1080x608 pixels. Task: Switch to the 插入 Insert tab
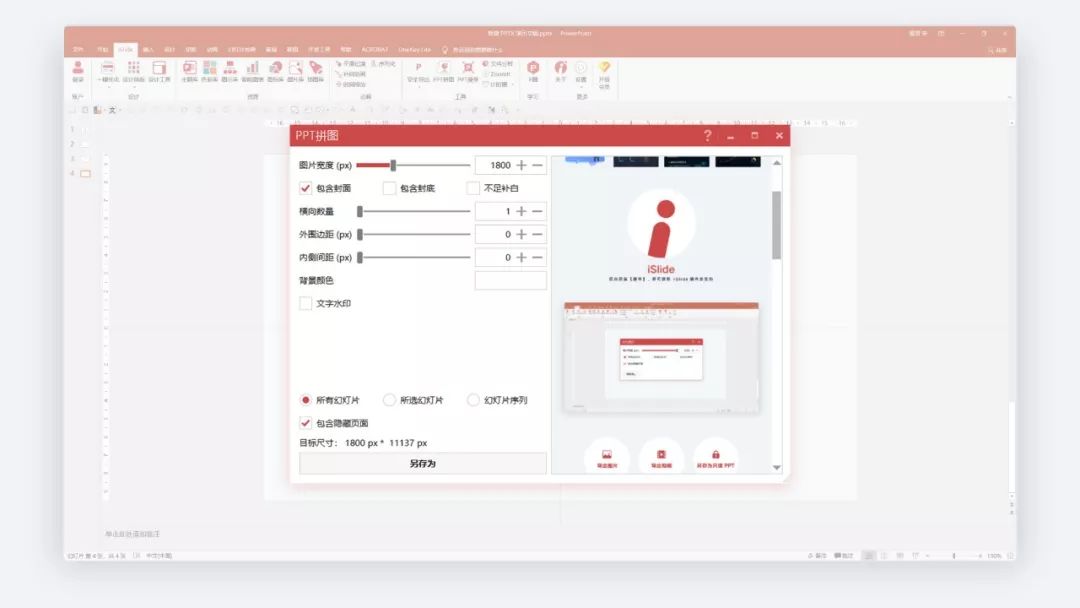coord(148,50)
